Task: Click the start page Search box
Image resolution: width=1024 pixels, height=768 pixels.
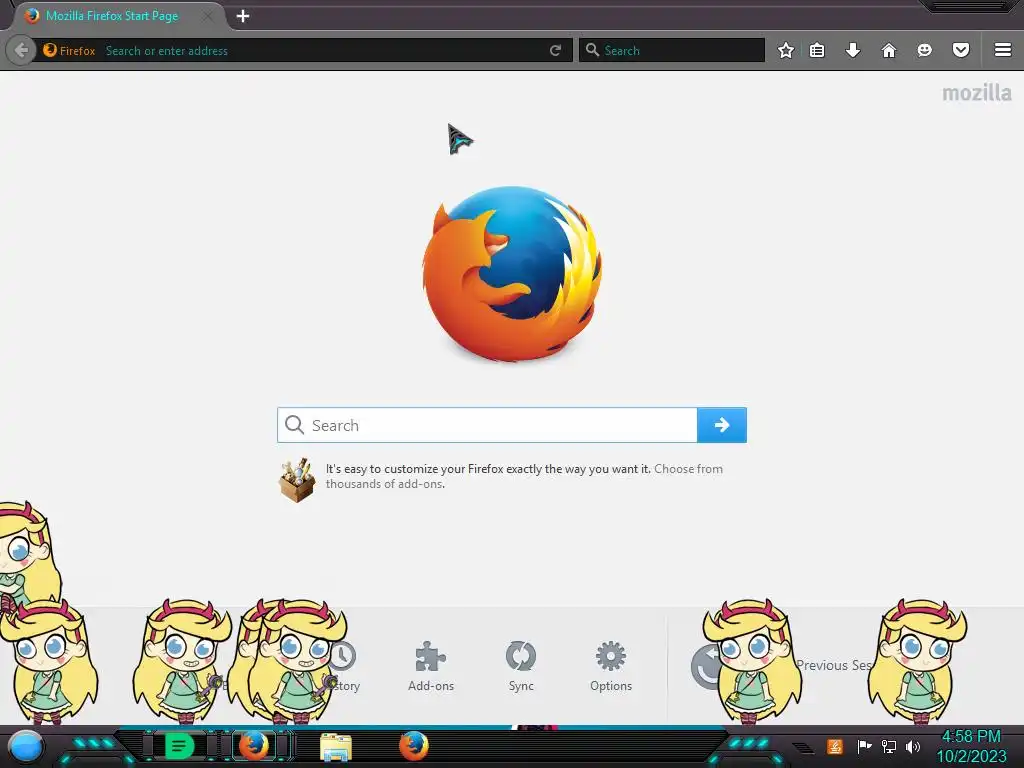Action: (x=487, y=425)
